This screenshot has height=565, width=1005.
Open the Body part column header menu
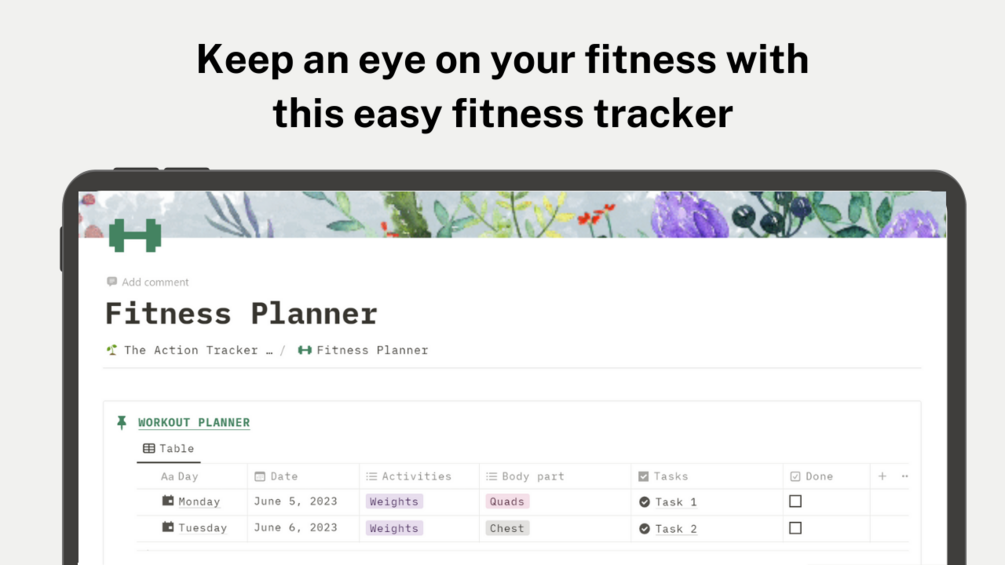pos(532,477)
